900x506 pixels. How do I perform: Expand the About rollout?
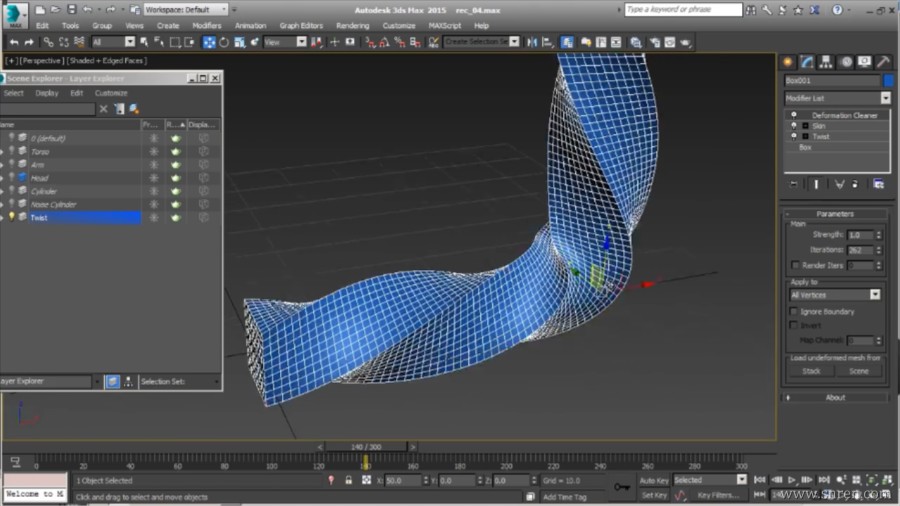pyautogui.click(x=835, y=397)
